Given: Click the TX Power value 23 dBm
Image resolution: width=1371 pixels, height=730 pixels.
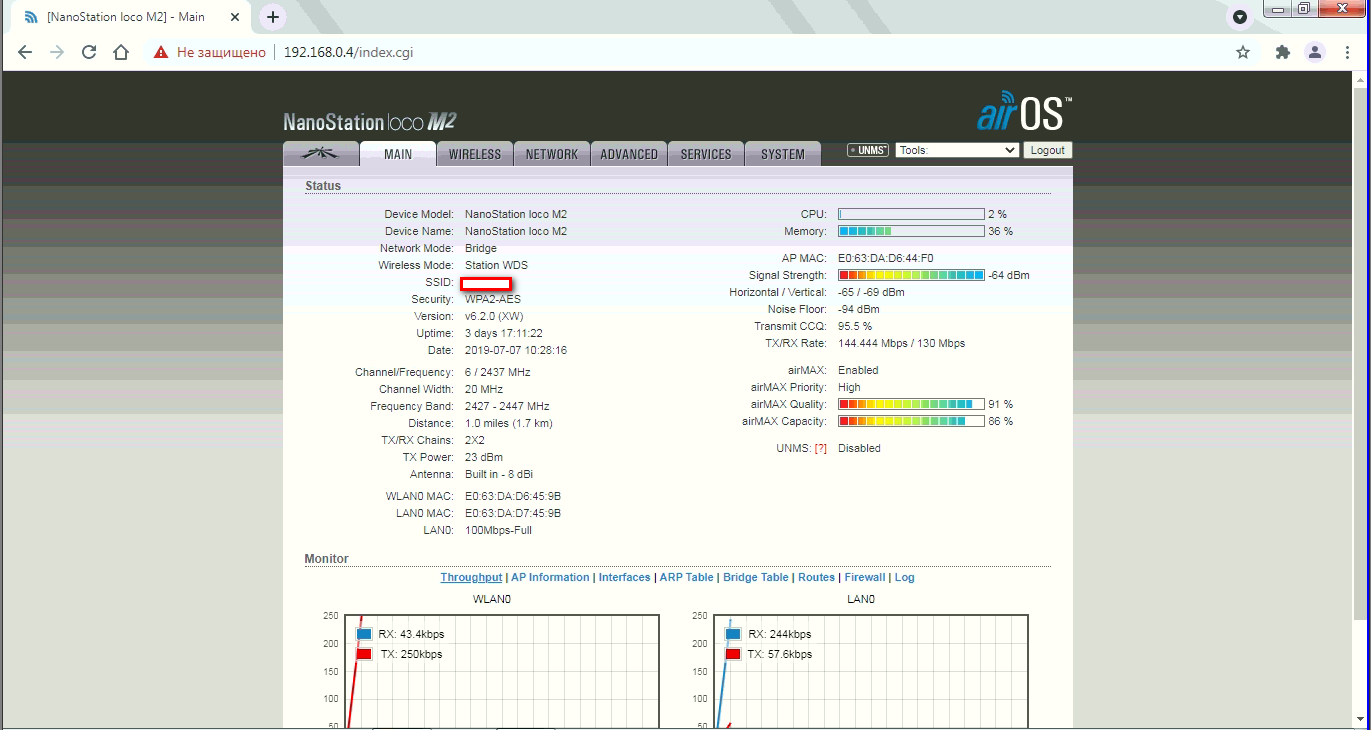Looking at the screenshot, I should point(484,457).
